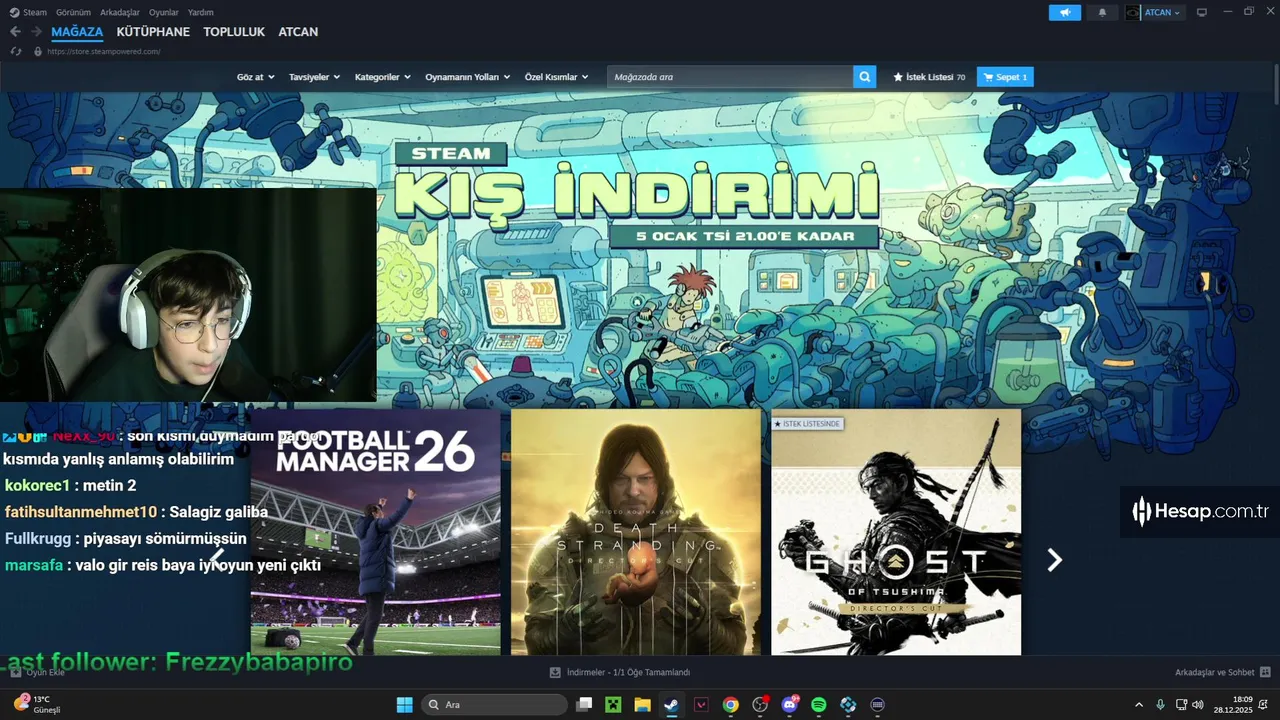This screenshot has width=1280, height=720.
Task: Select the KÜTÜPHANE tab
Action: (153, 32)
